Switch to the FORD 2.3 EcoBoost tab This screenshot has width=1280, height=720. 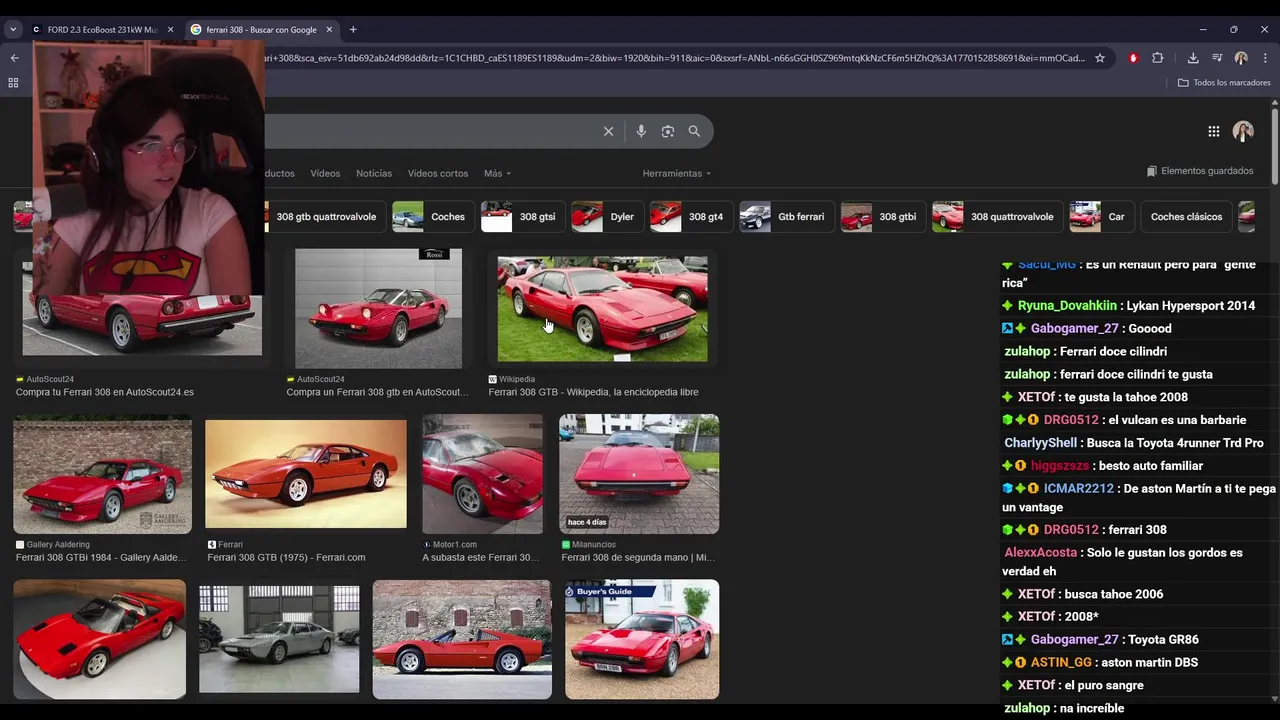click(103, 30)
